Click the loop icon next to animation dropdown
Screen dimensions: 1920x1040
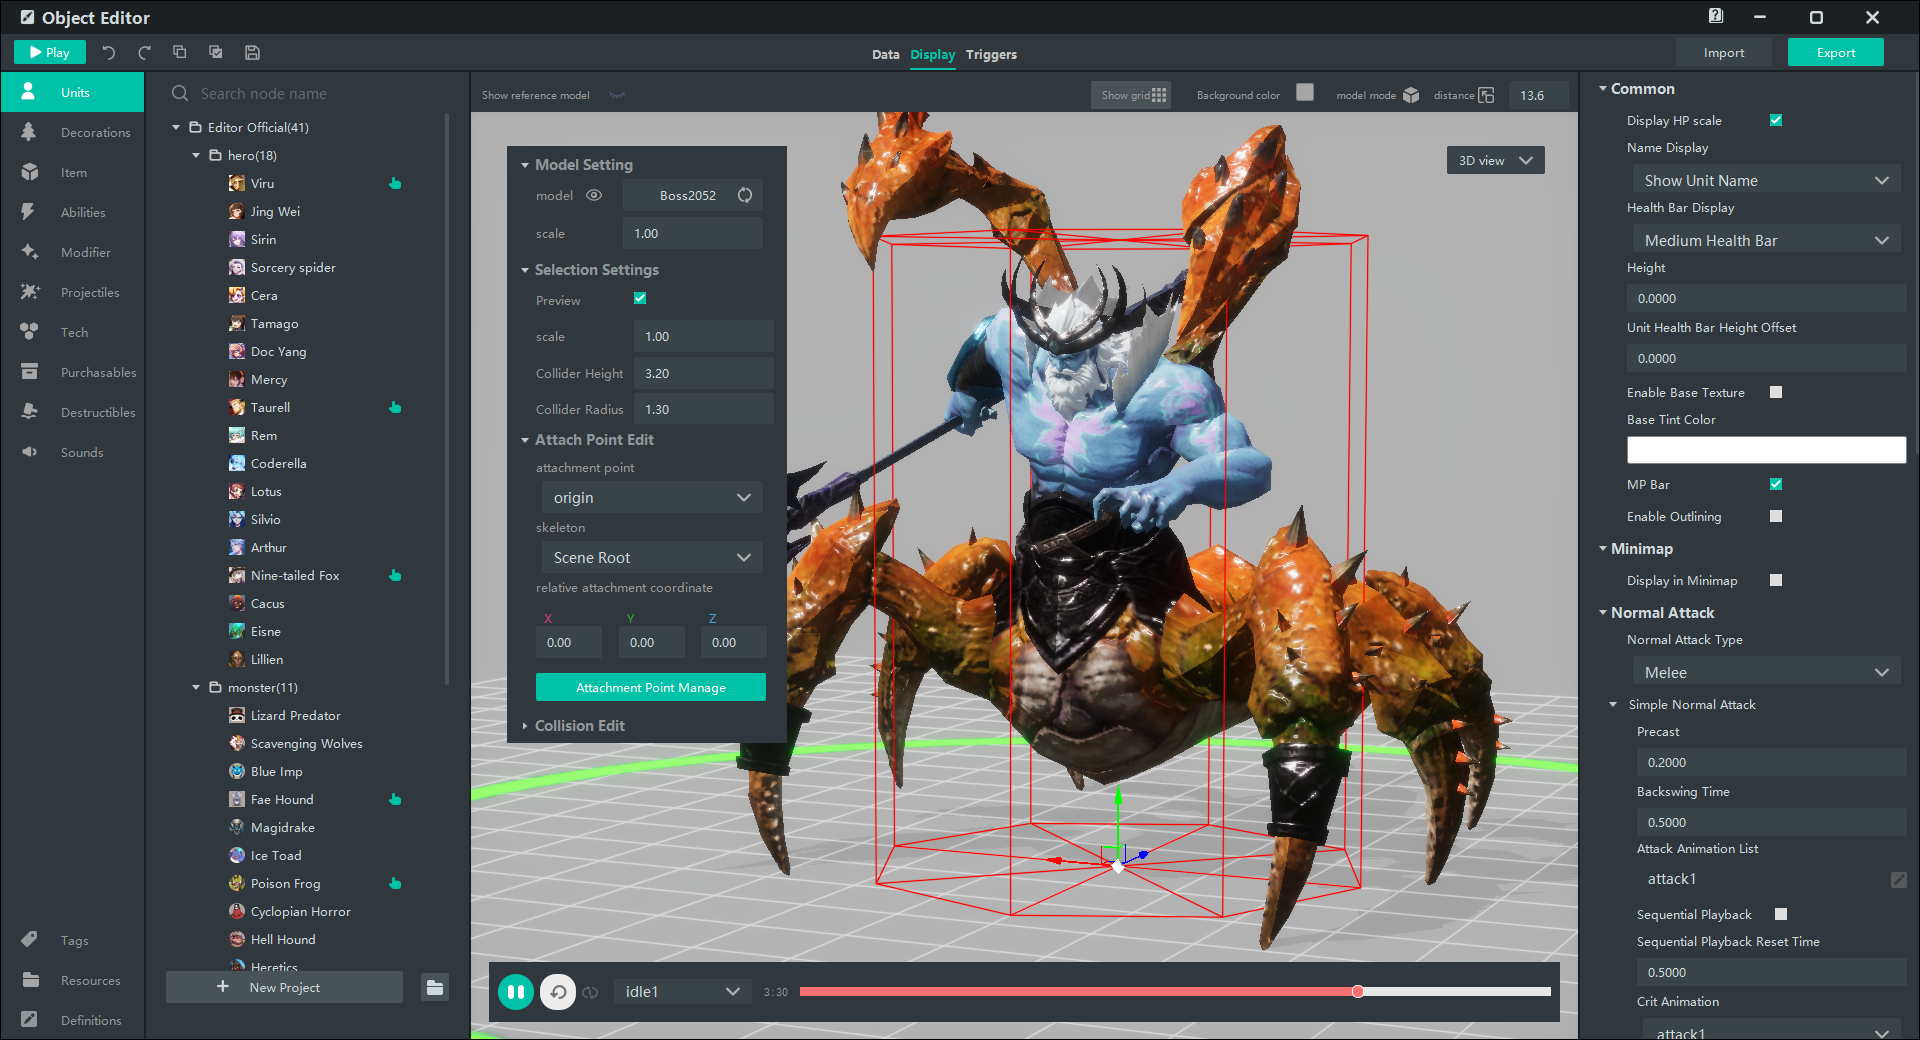(590, 992)
